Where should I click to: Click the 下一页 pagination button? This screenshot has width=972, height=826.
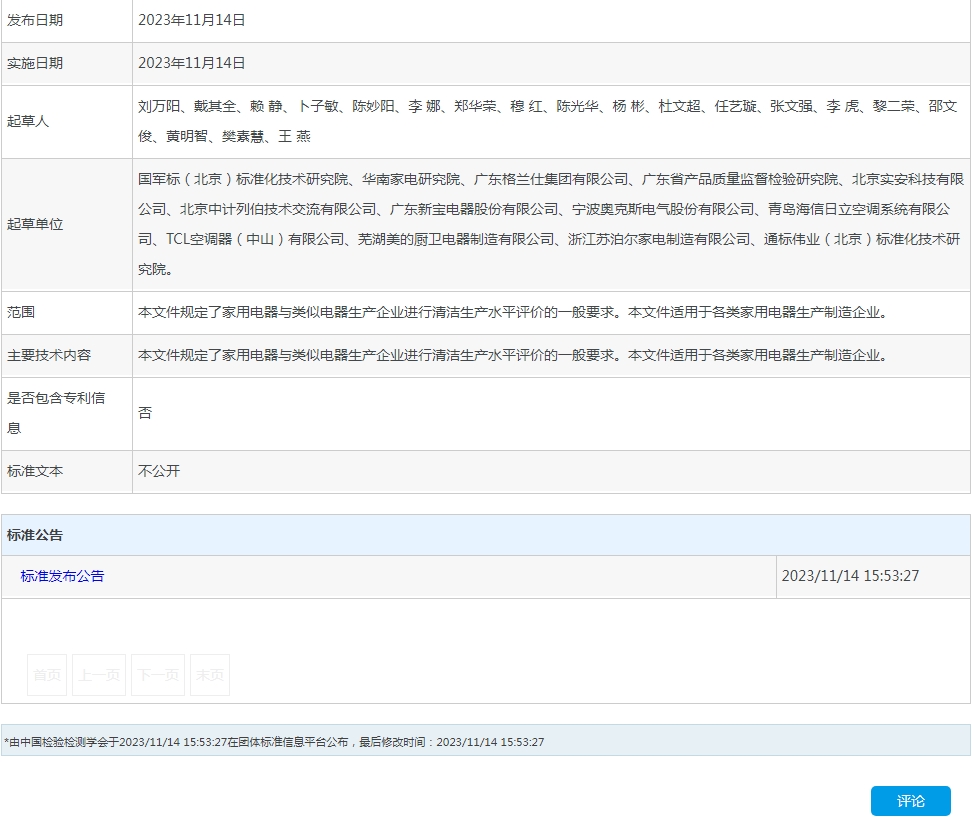[158, 675]
